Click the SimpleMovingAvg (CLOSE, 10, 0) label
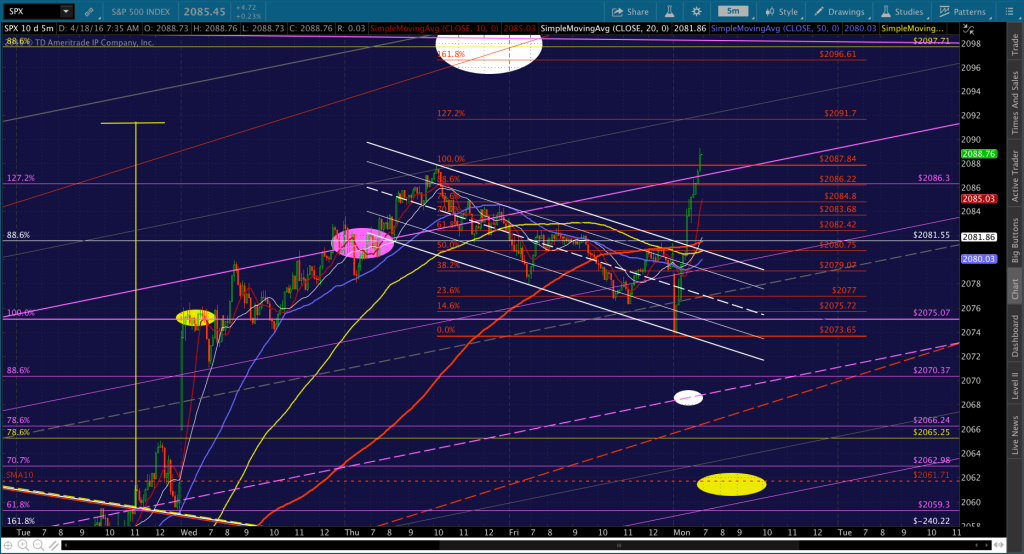 (434, 29)
